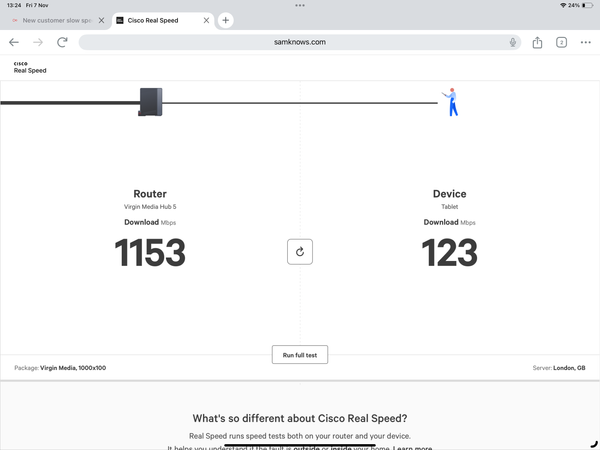Switch to the New customer slow speed tab
600x450 pixels.
click(x=55, y=20)
